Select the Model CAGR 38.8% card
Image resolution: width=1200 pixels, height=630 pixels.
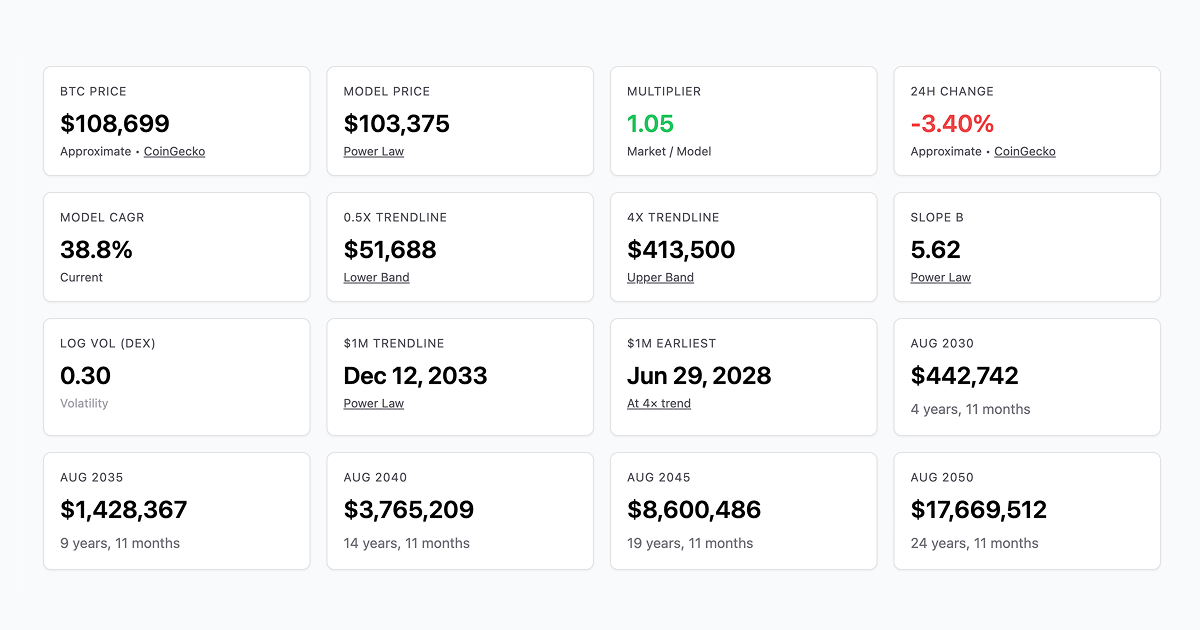[x=176, y=247]
